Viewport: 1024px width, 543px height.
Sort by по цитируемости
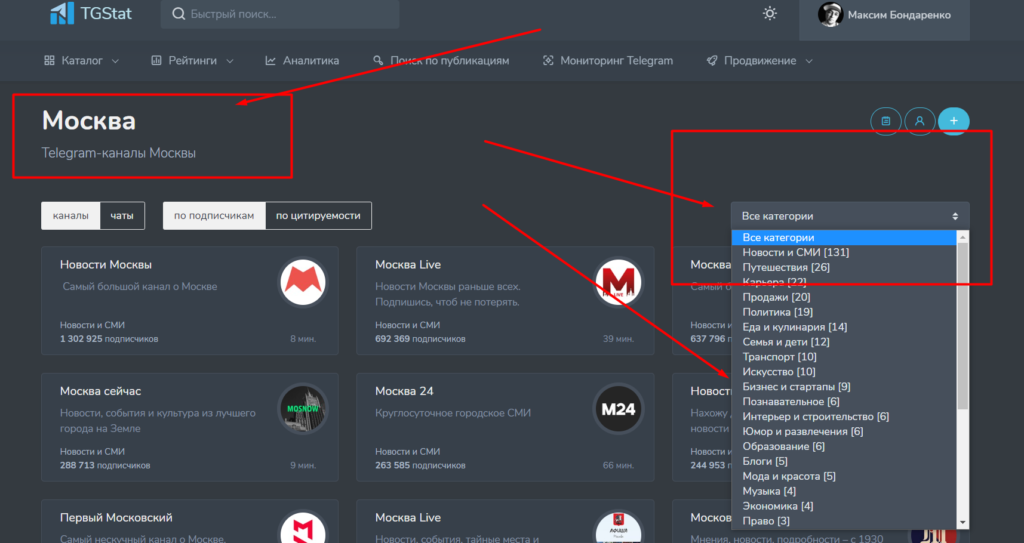318,216
